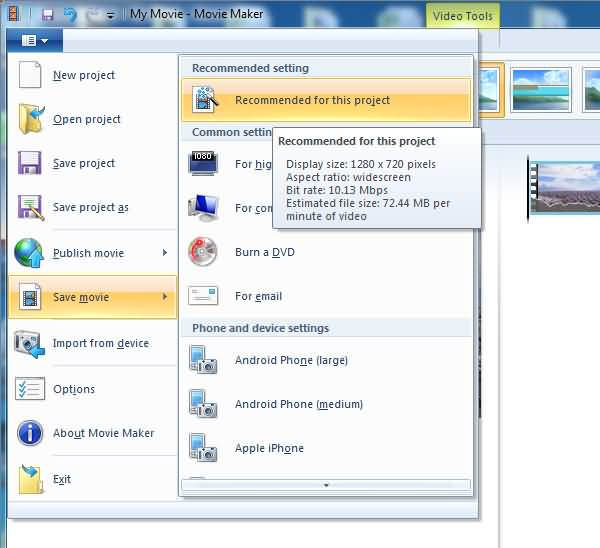Click the desert video clip in storyboard
This screenshot has height=548, width=600.
tap(564, 187)
